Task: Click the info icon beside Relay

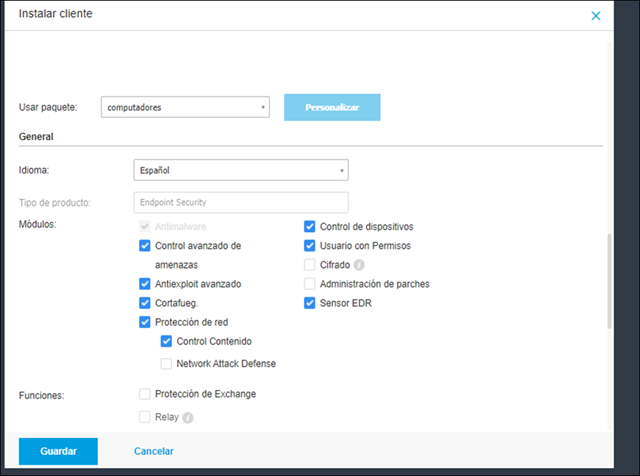Action: coord(187,417)
